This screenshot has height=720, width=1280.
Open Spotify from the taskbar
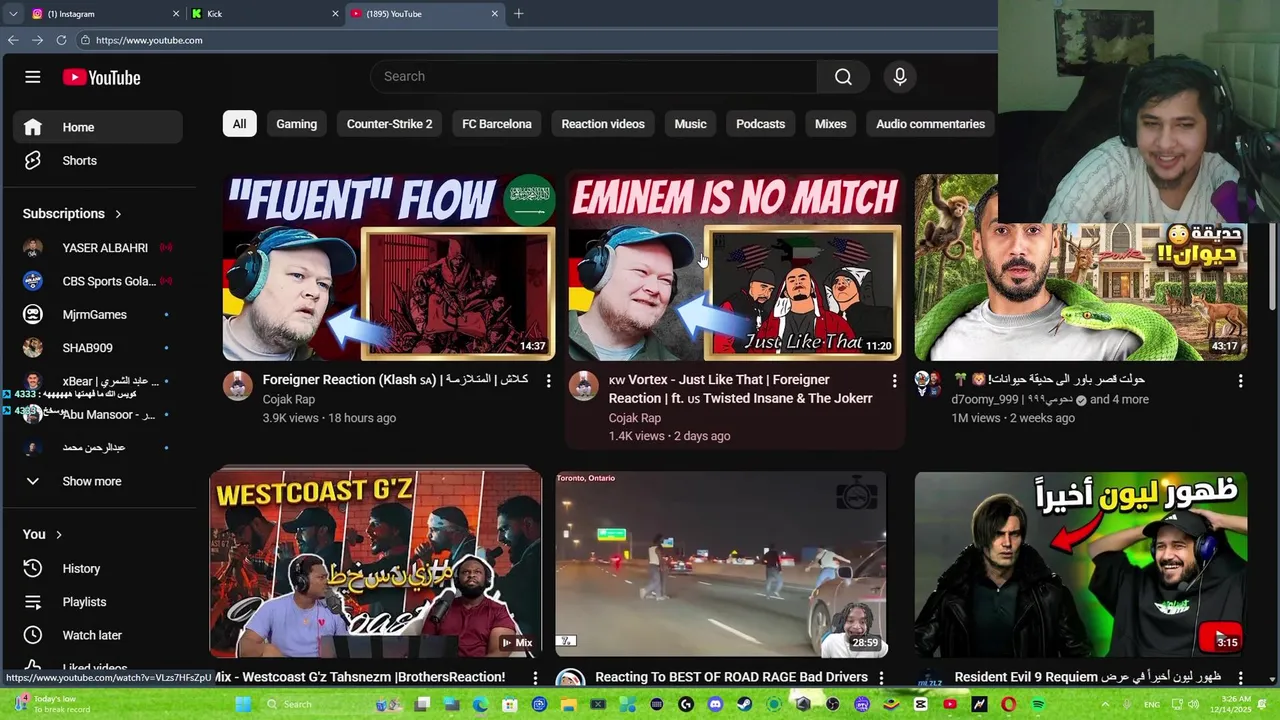(1038, 704)
